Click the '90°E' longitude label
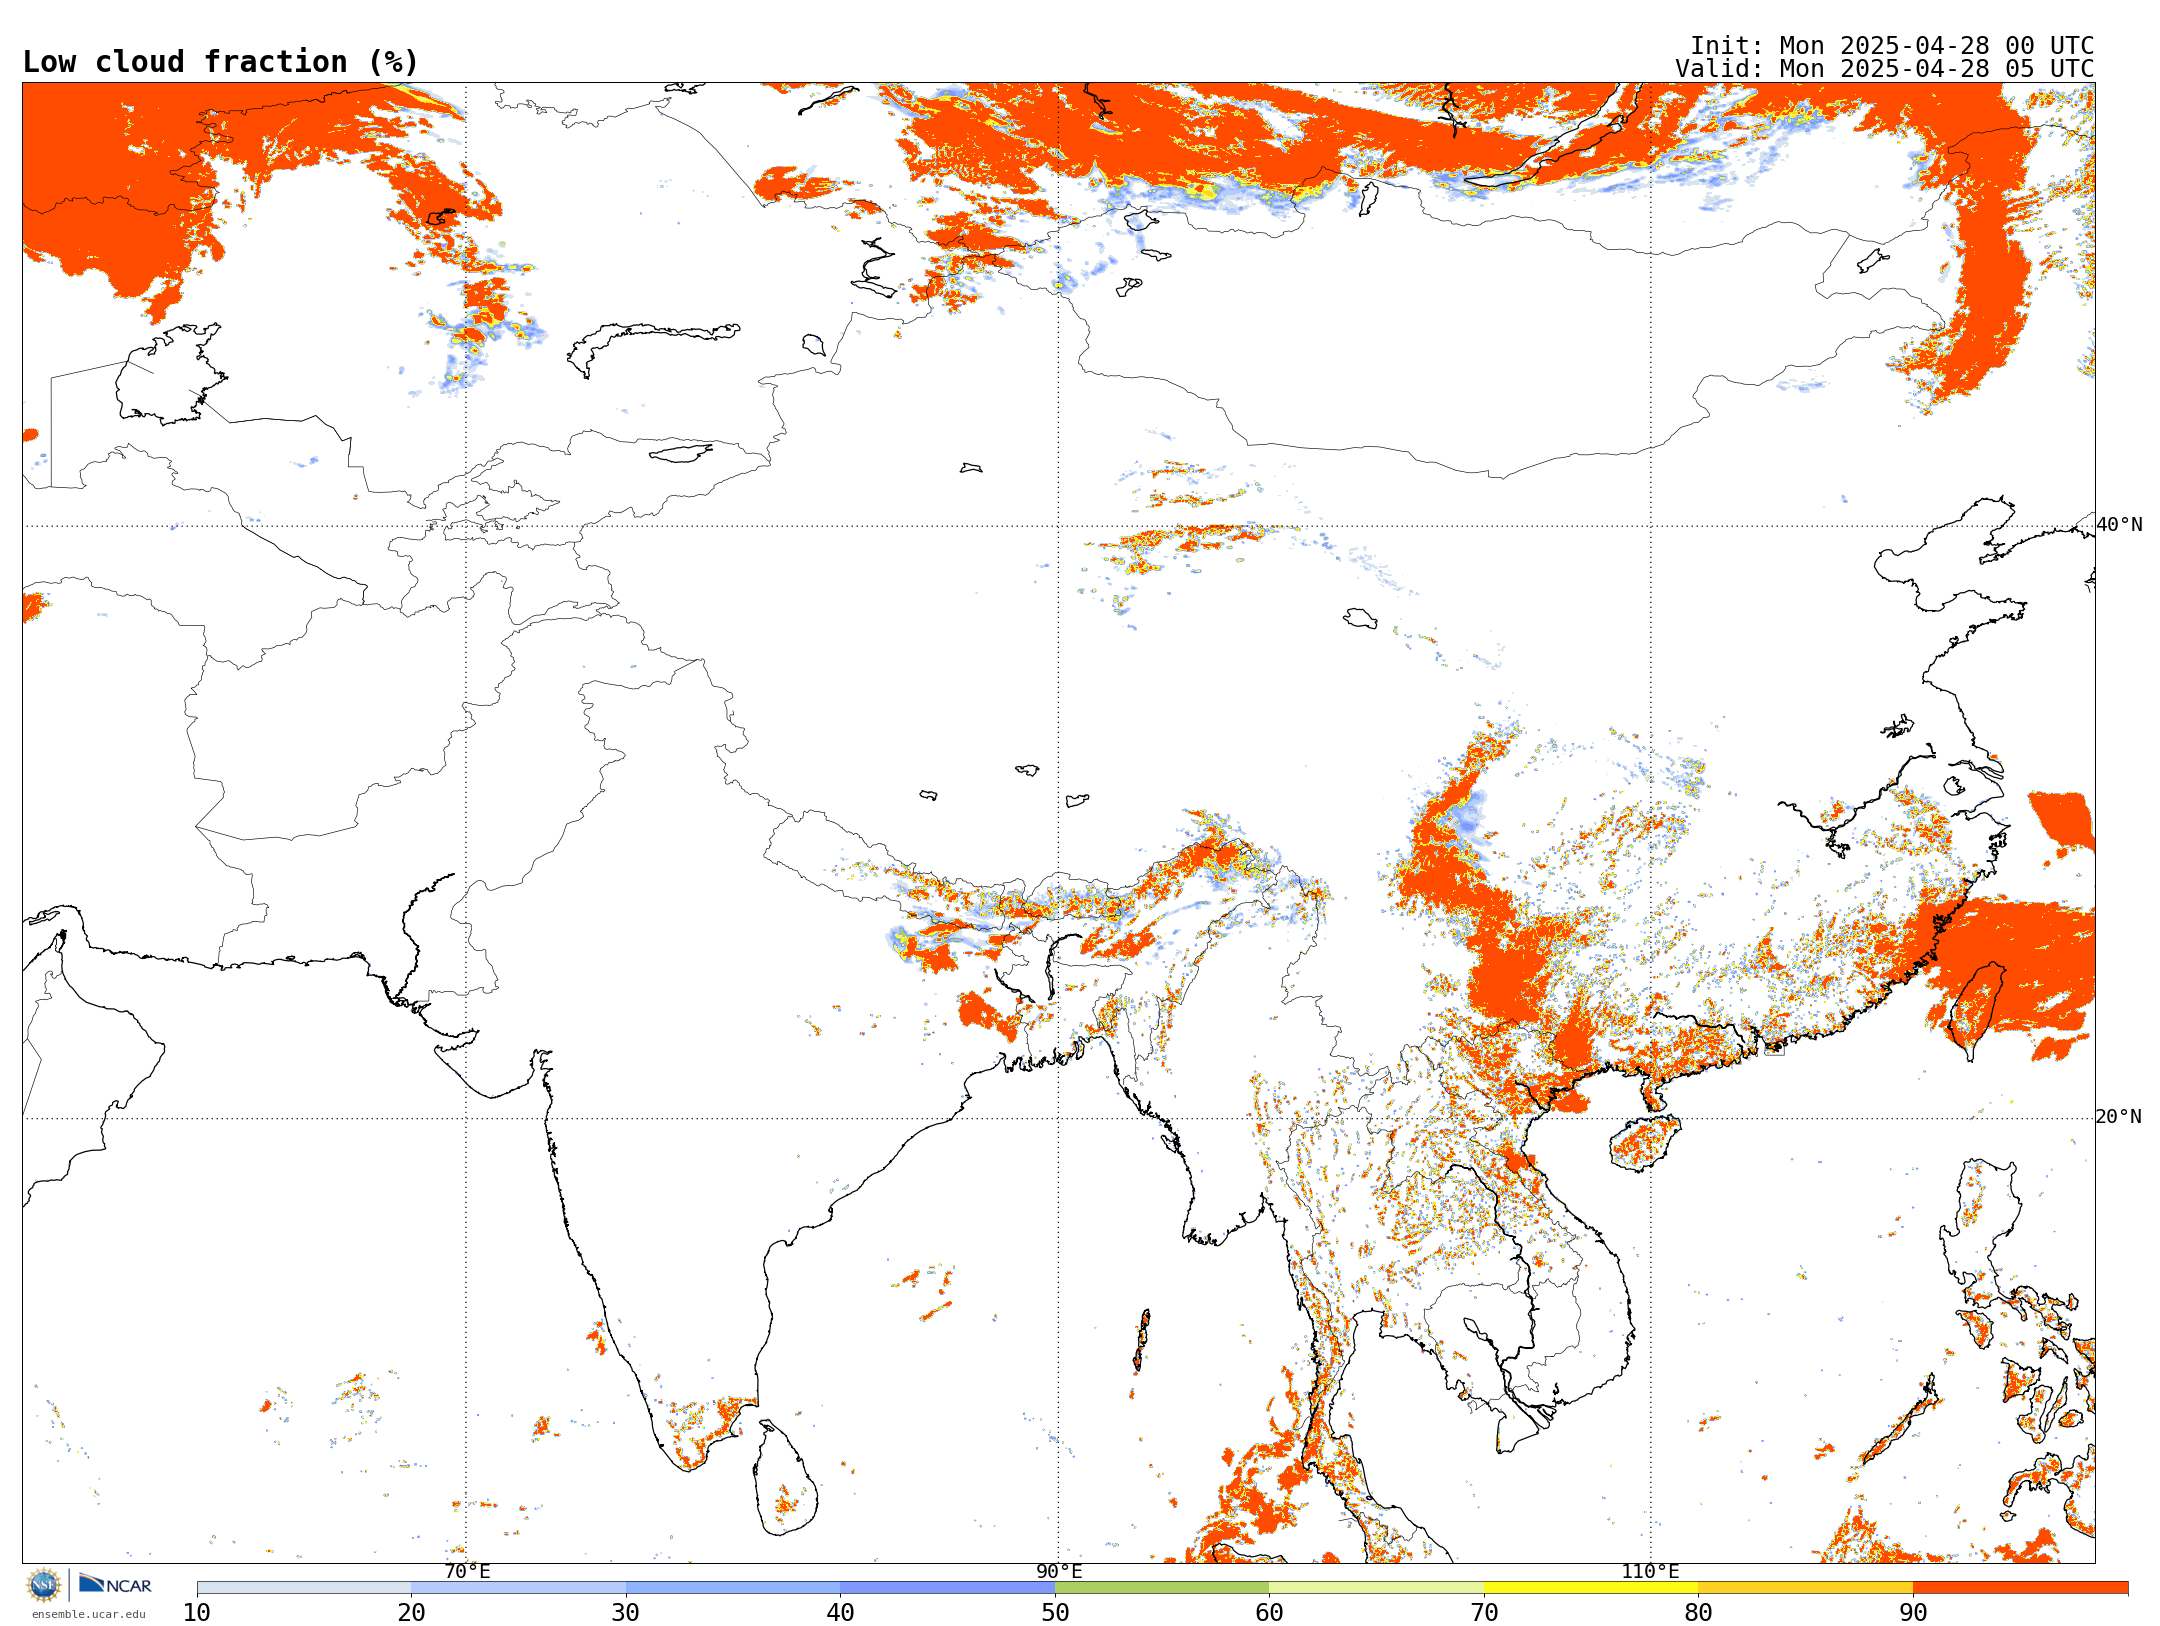The width and height of the screenshot is (2160, 1626). click(1059, 1572)
